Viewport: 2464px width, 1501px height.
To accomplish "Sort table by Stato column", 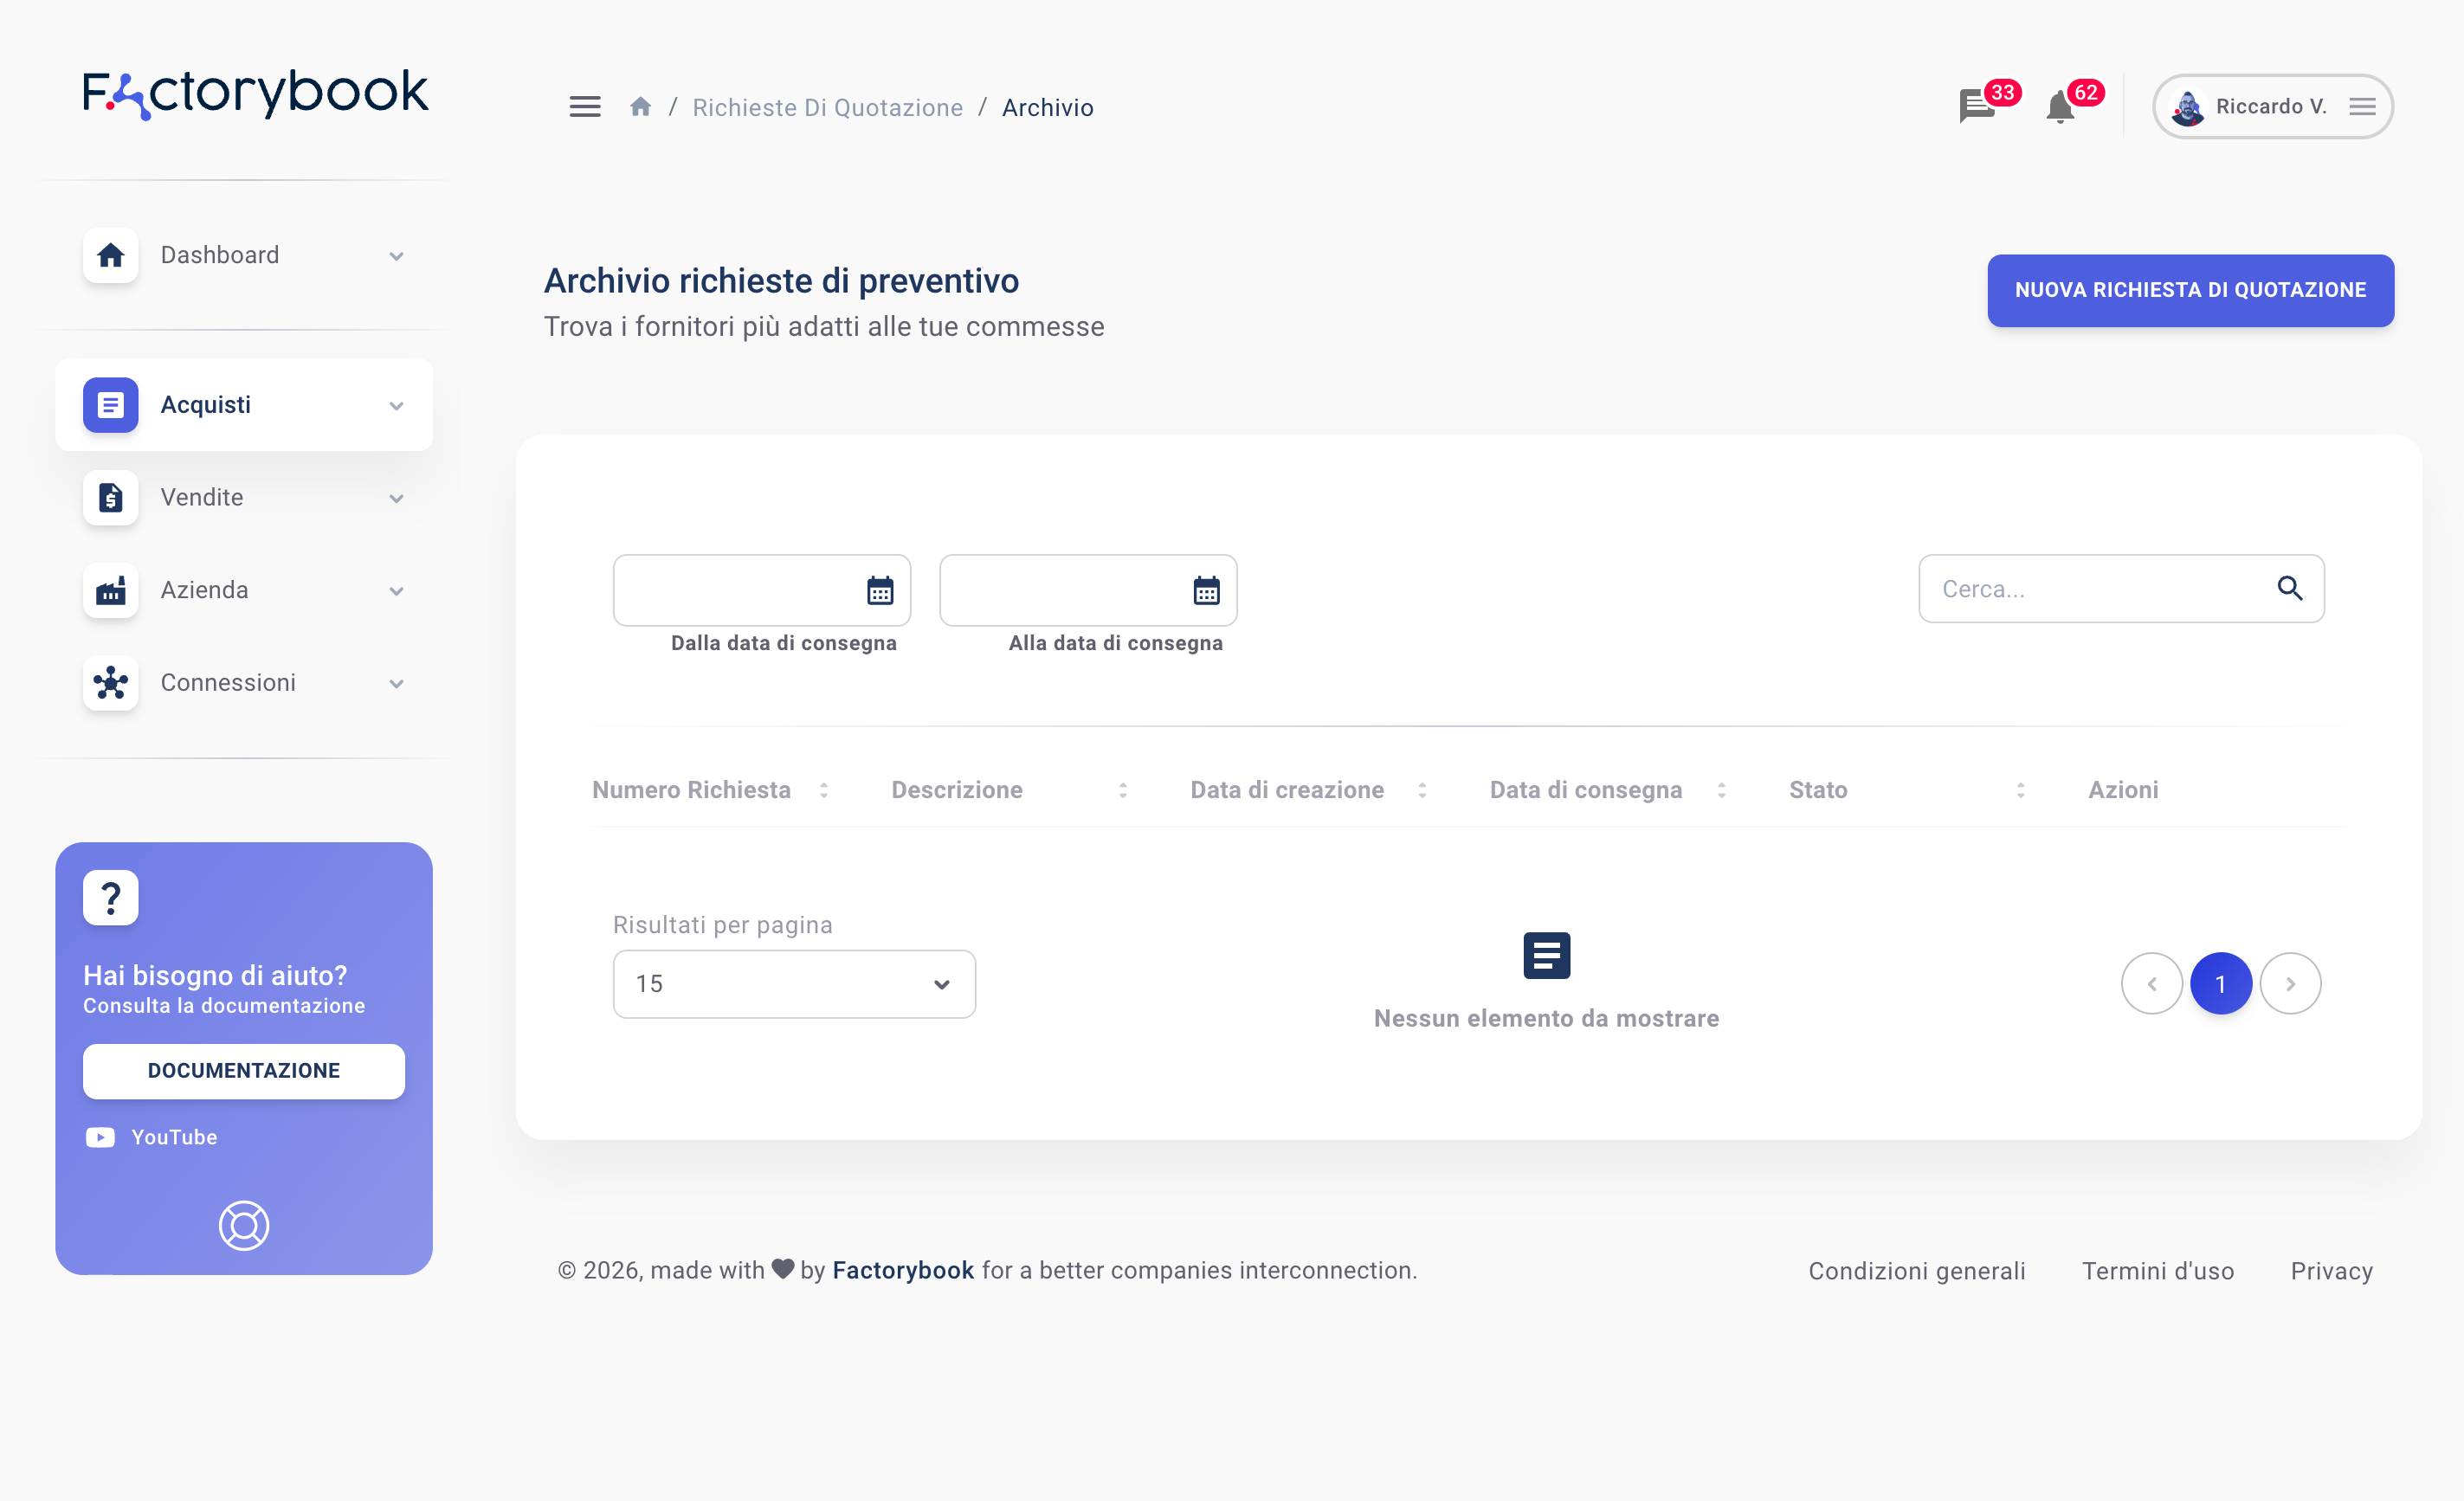I will point(2020,790).
